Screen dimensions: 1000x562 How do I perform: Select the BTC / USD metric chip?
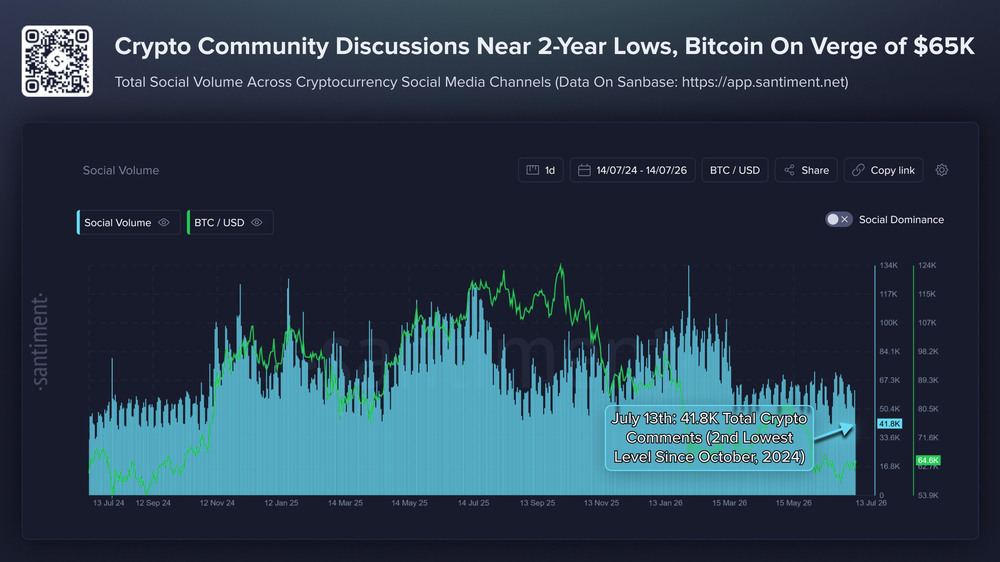[x=230, y=223]
